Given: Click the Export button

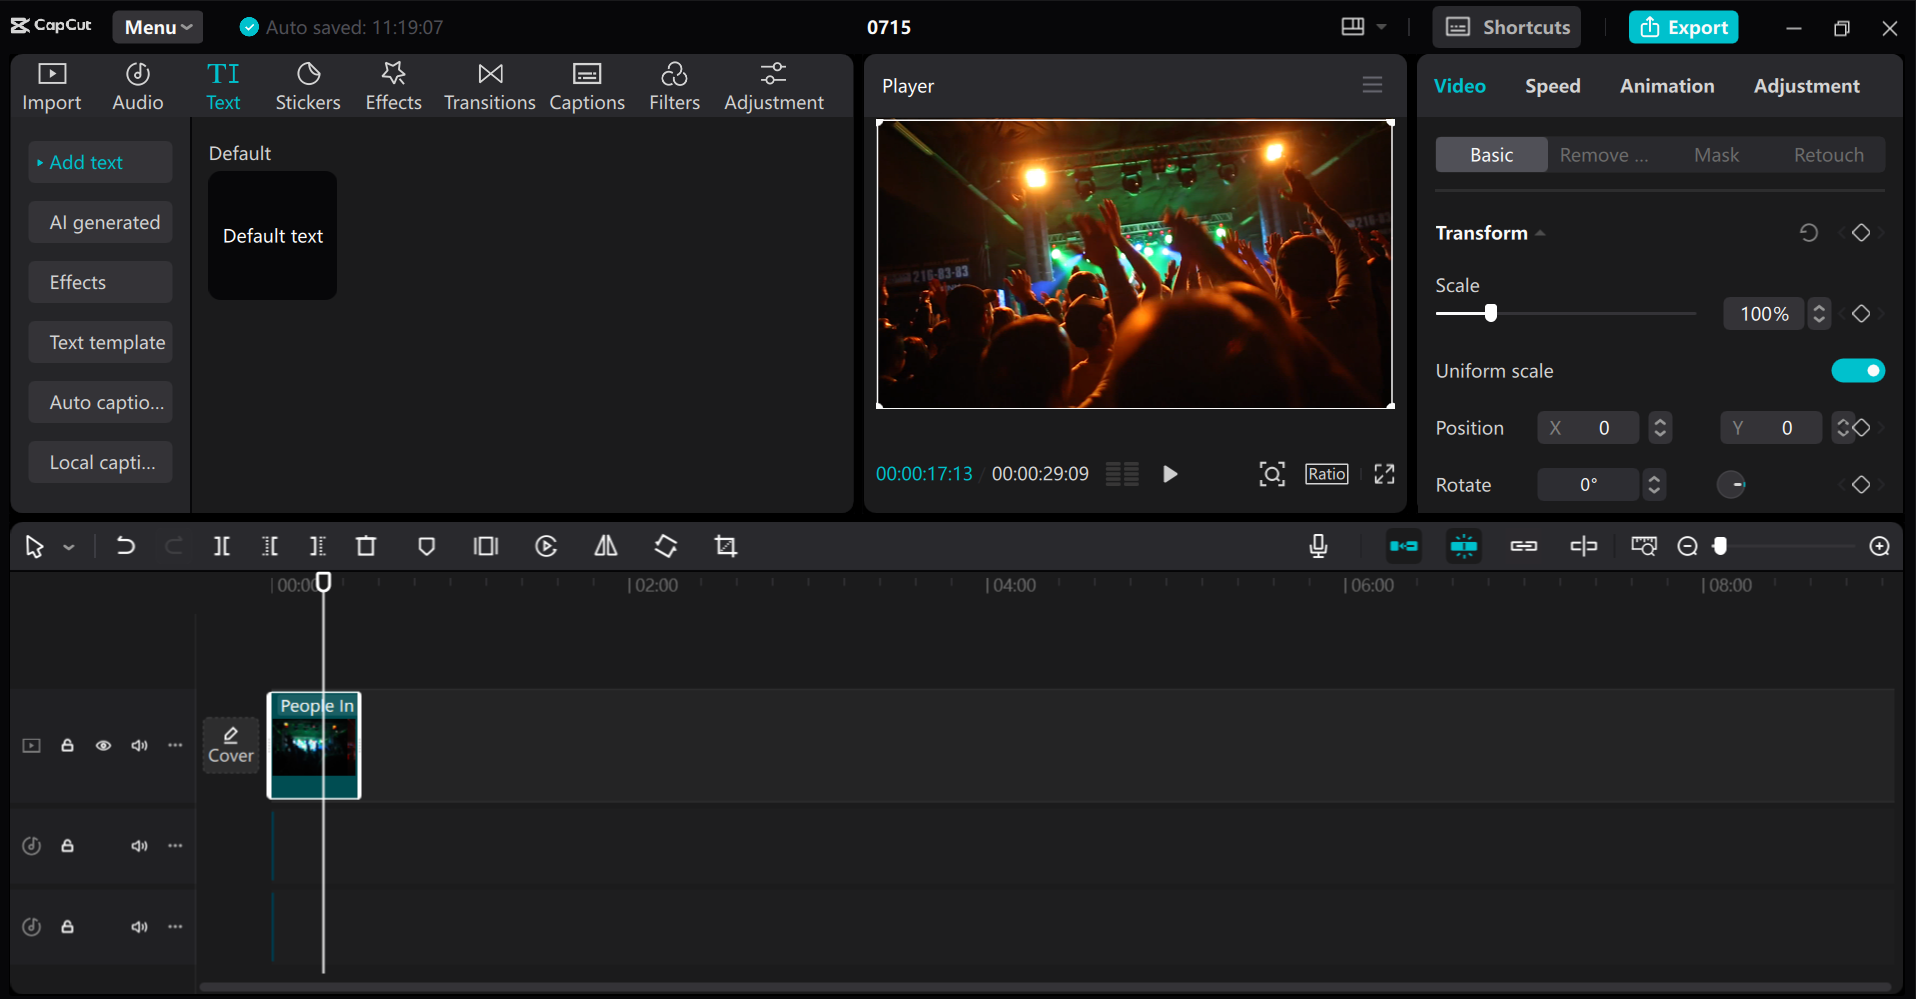Looking at the screenshot, I should click(x=1684, y=27).
